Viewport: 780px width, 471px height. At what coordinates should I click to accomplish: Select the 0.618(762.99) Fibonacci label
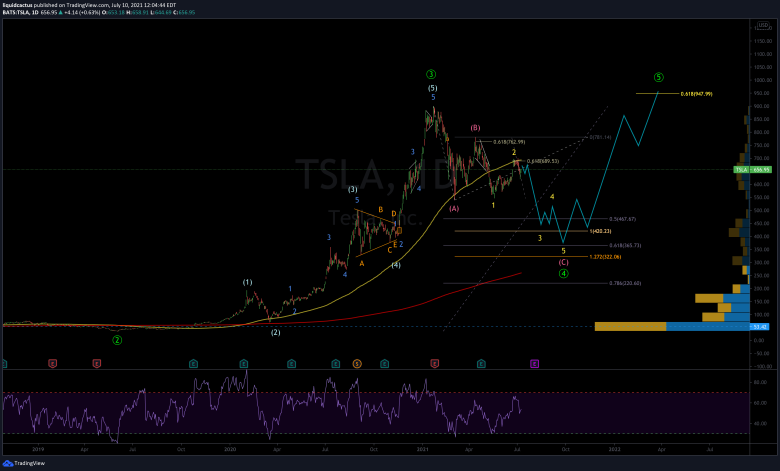point(509,142)
